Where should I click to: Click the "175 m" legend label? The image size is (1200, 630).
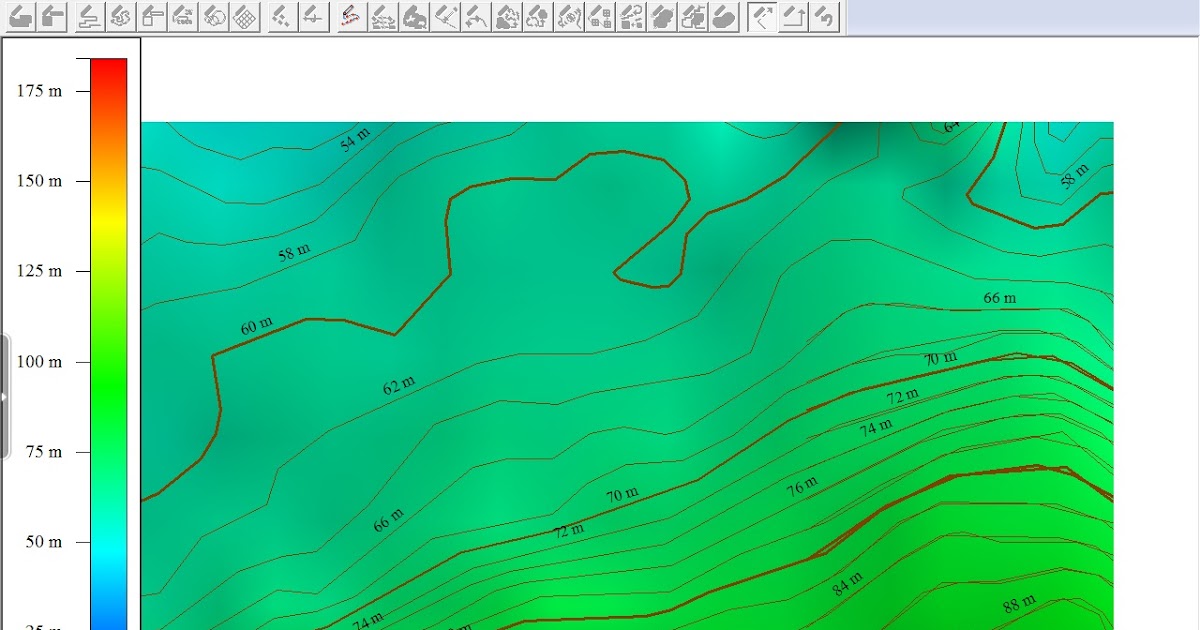(x=39, y=91)
